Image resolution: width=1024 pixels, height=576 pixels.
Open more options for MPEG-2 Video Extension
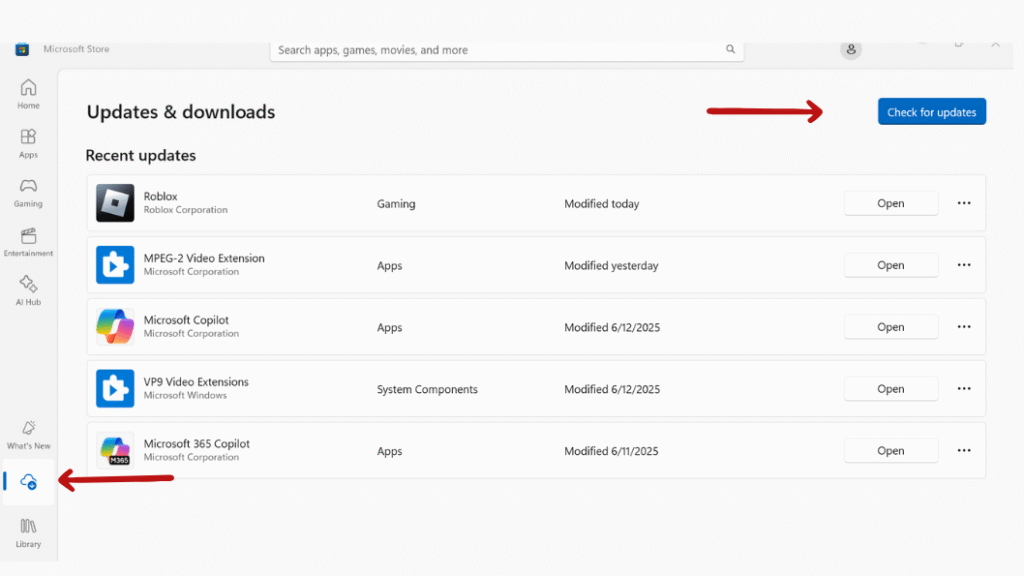click(964, 265)
